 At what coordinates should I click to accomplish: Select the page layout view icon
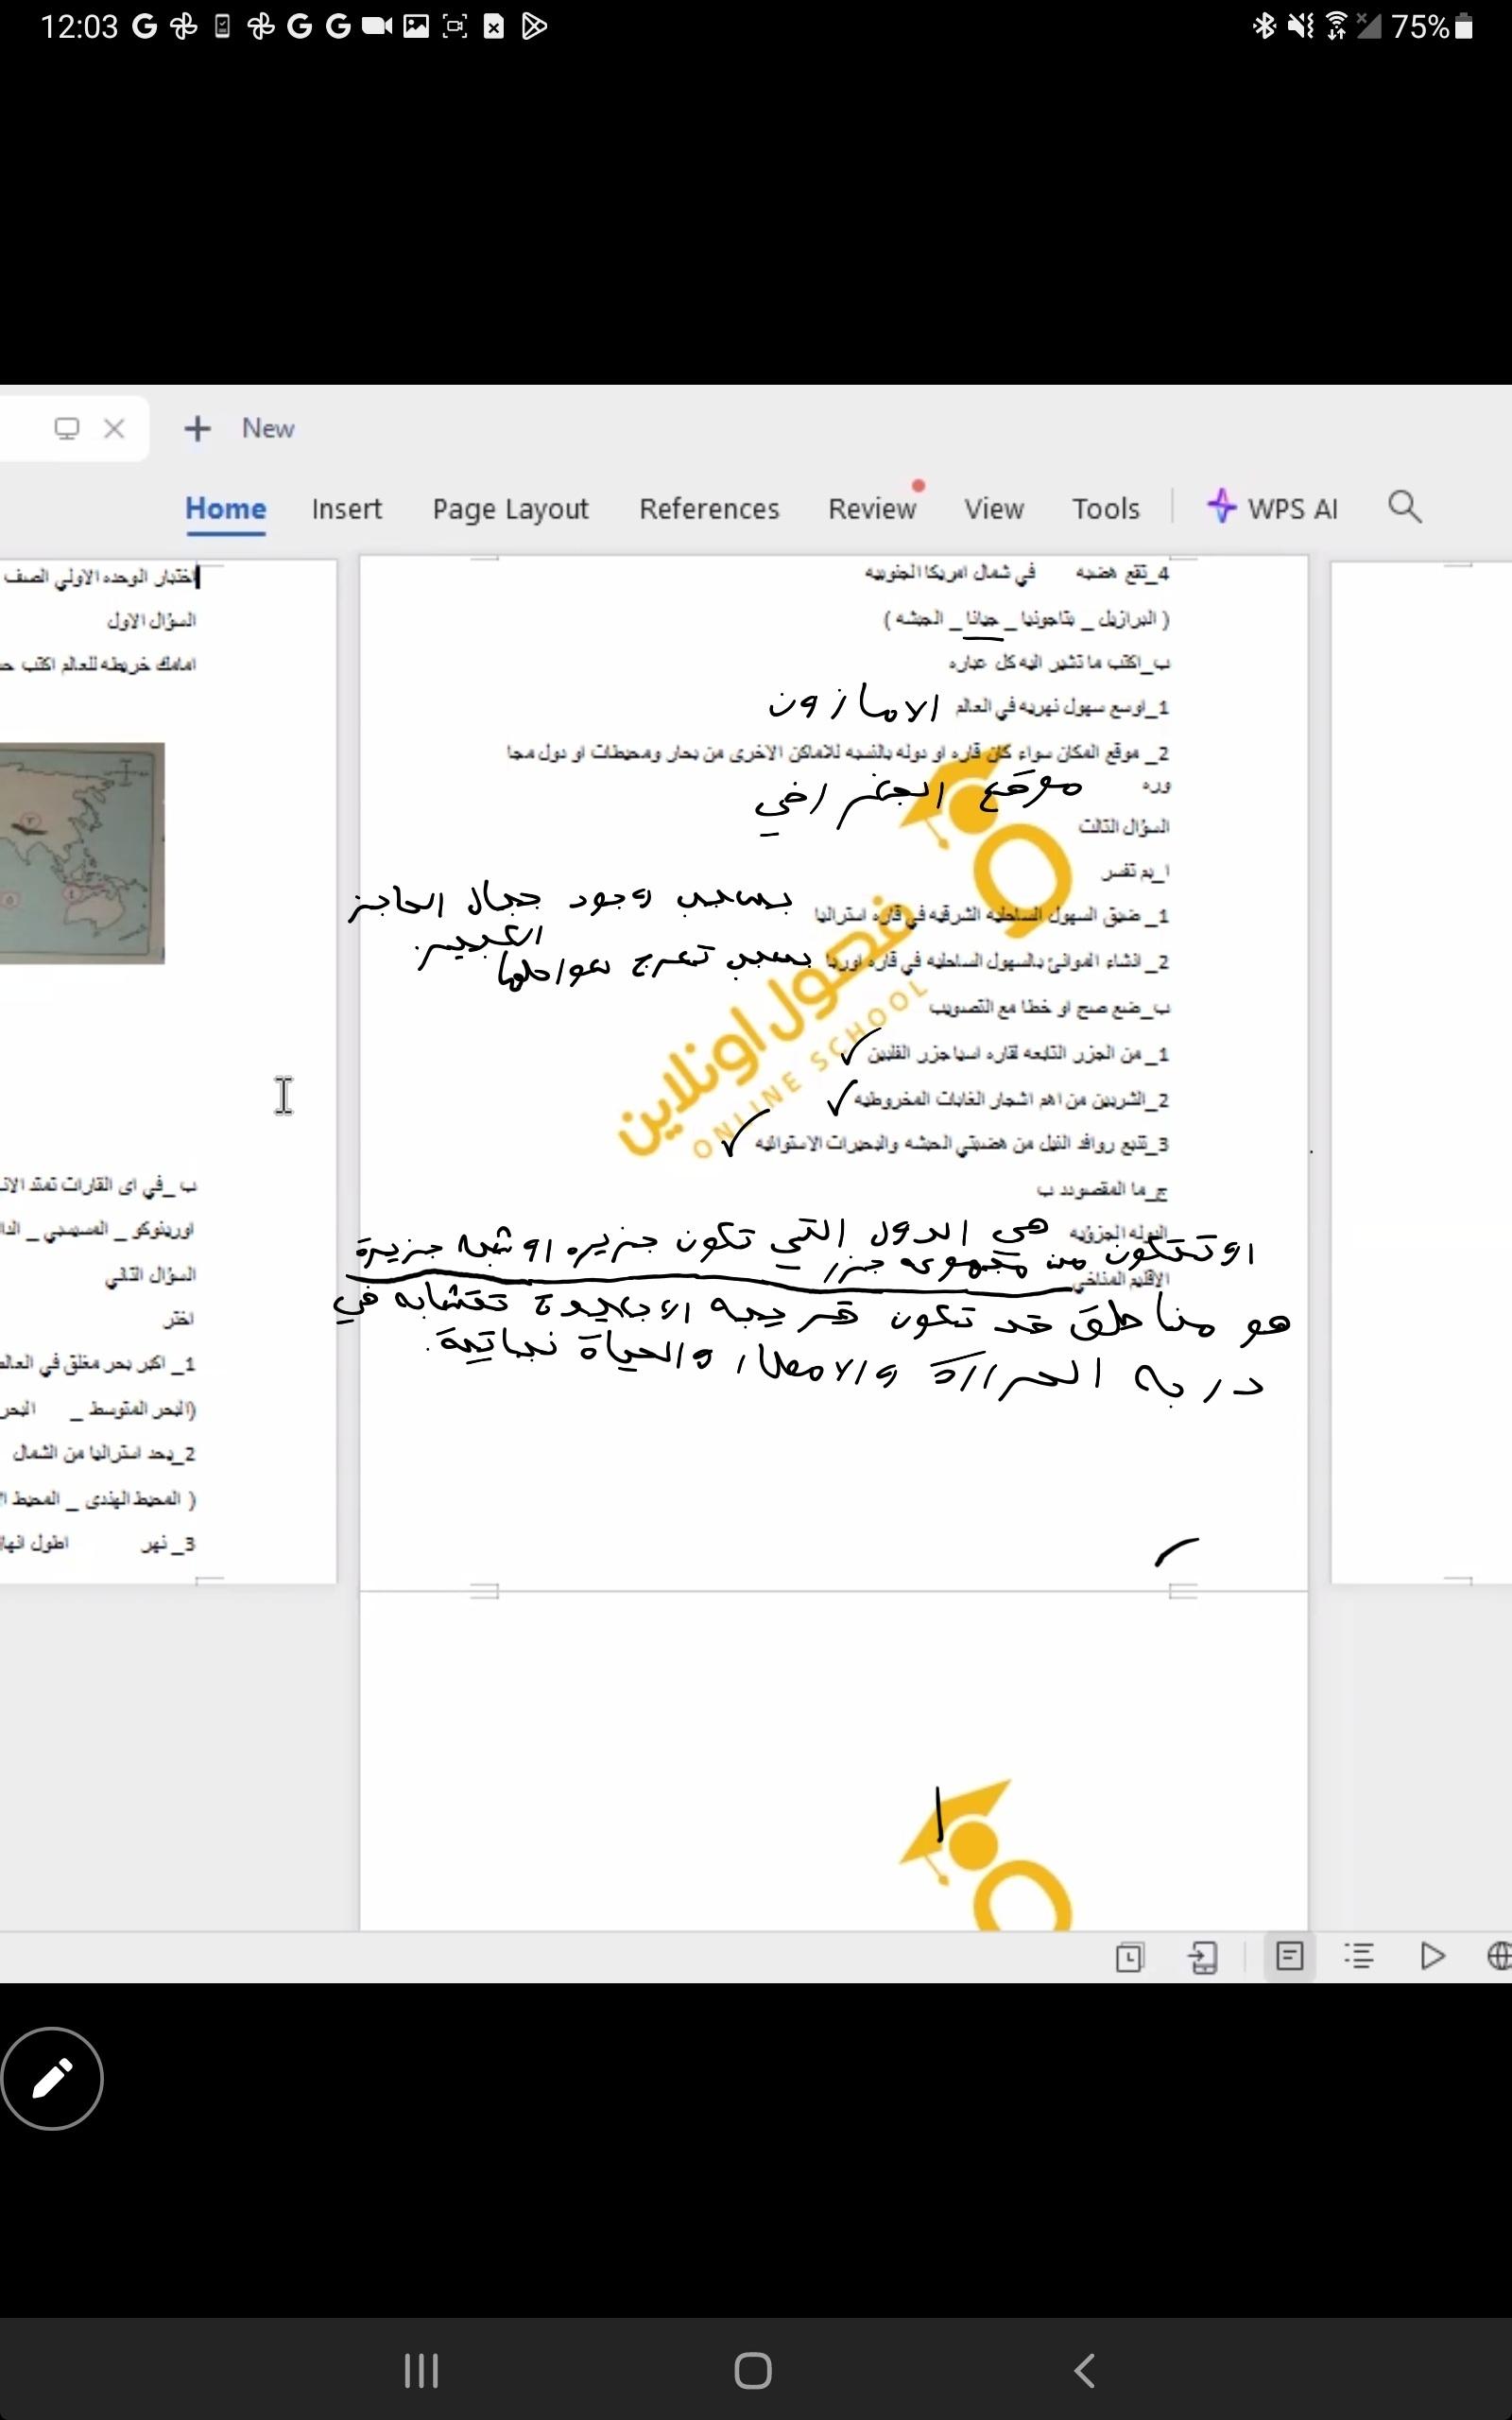pyautogui.click(x=1290, y=1955)
